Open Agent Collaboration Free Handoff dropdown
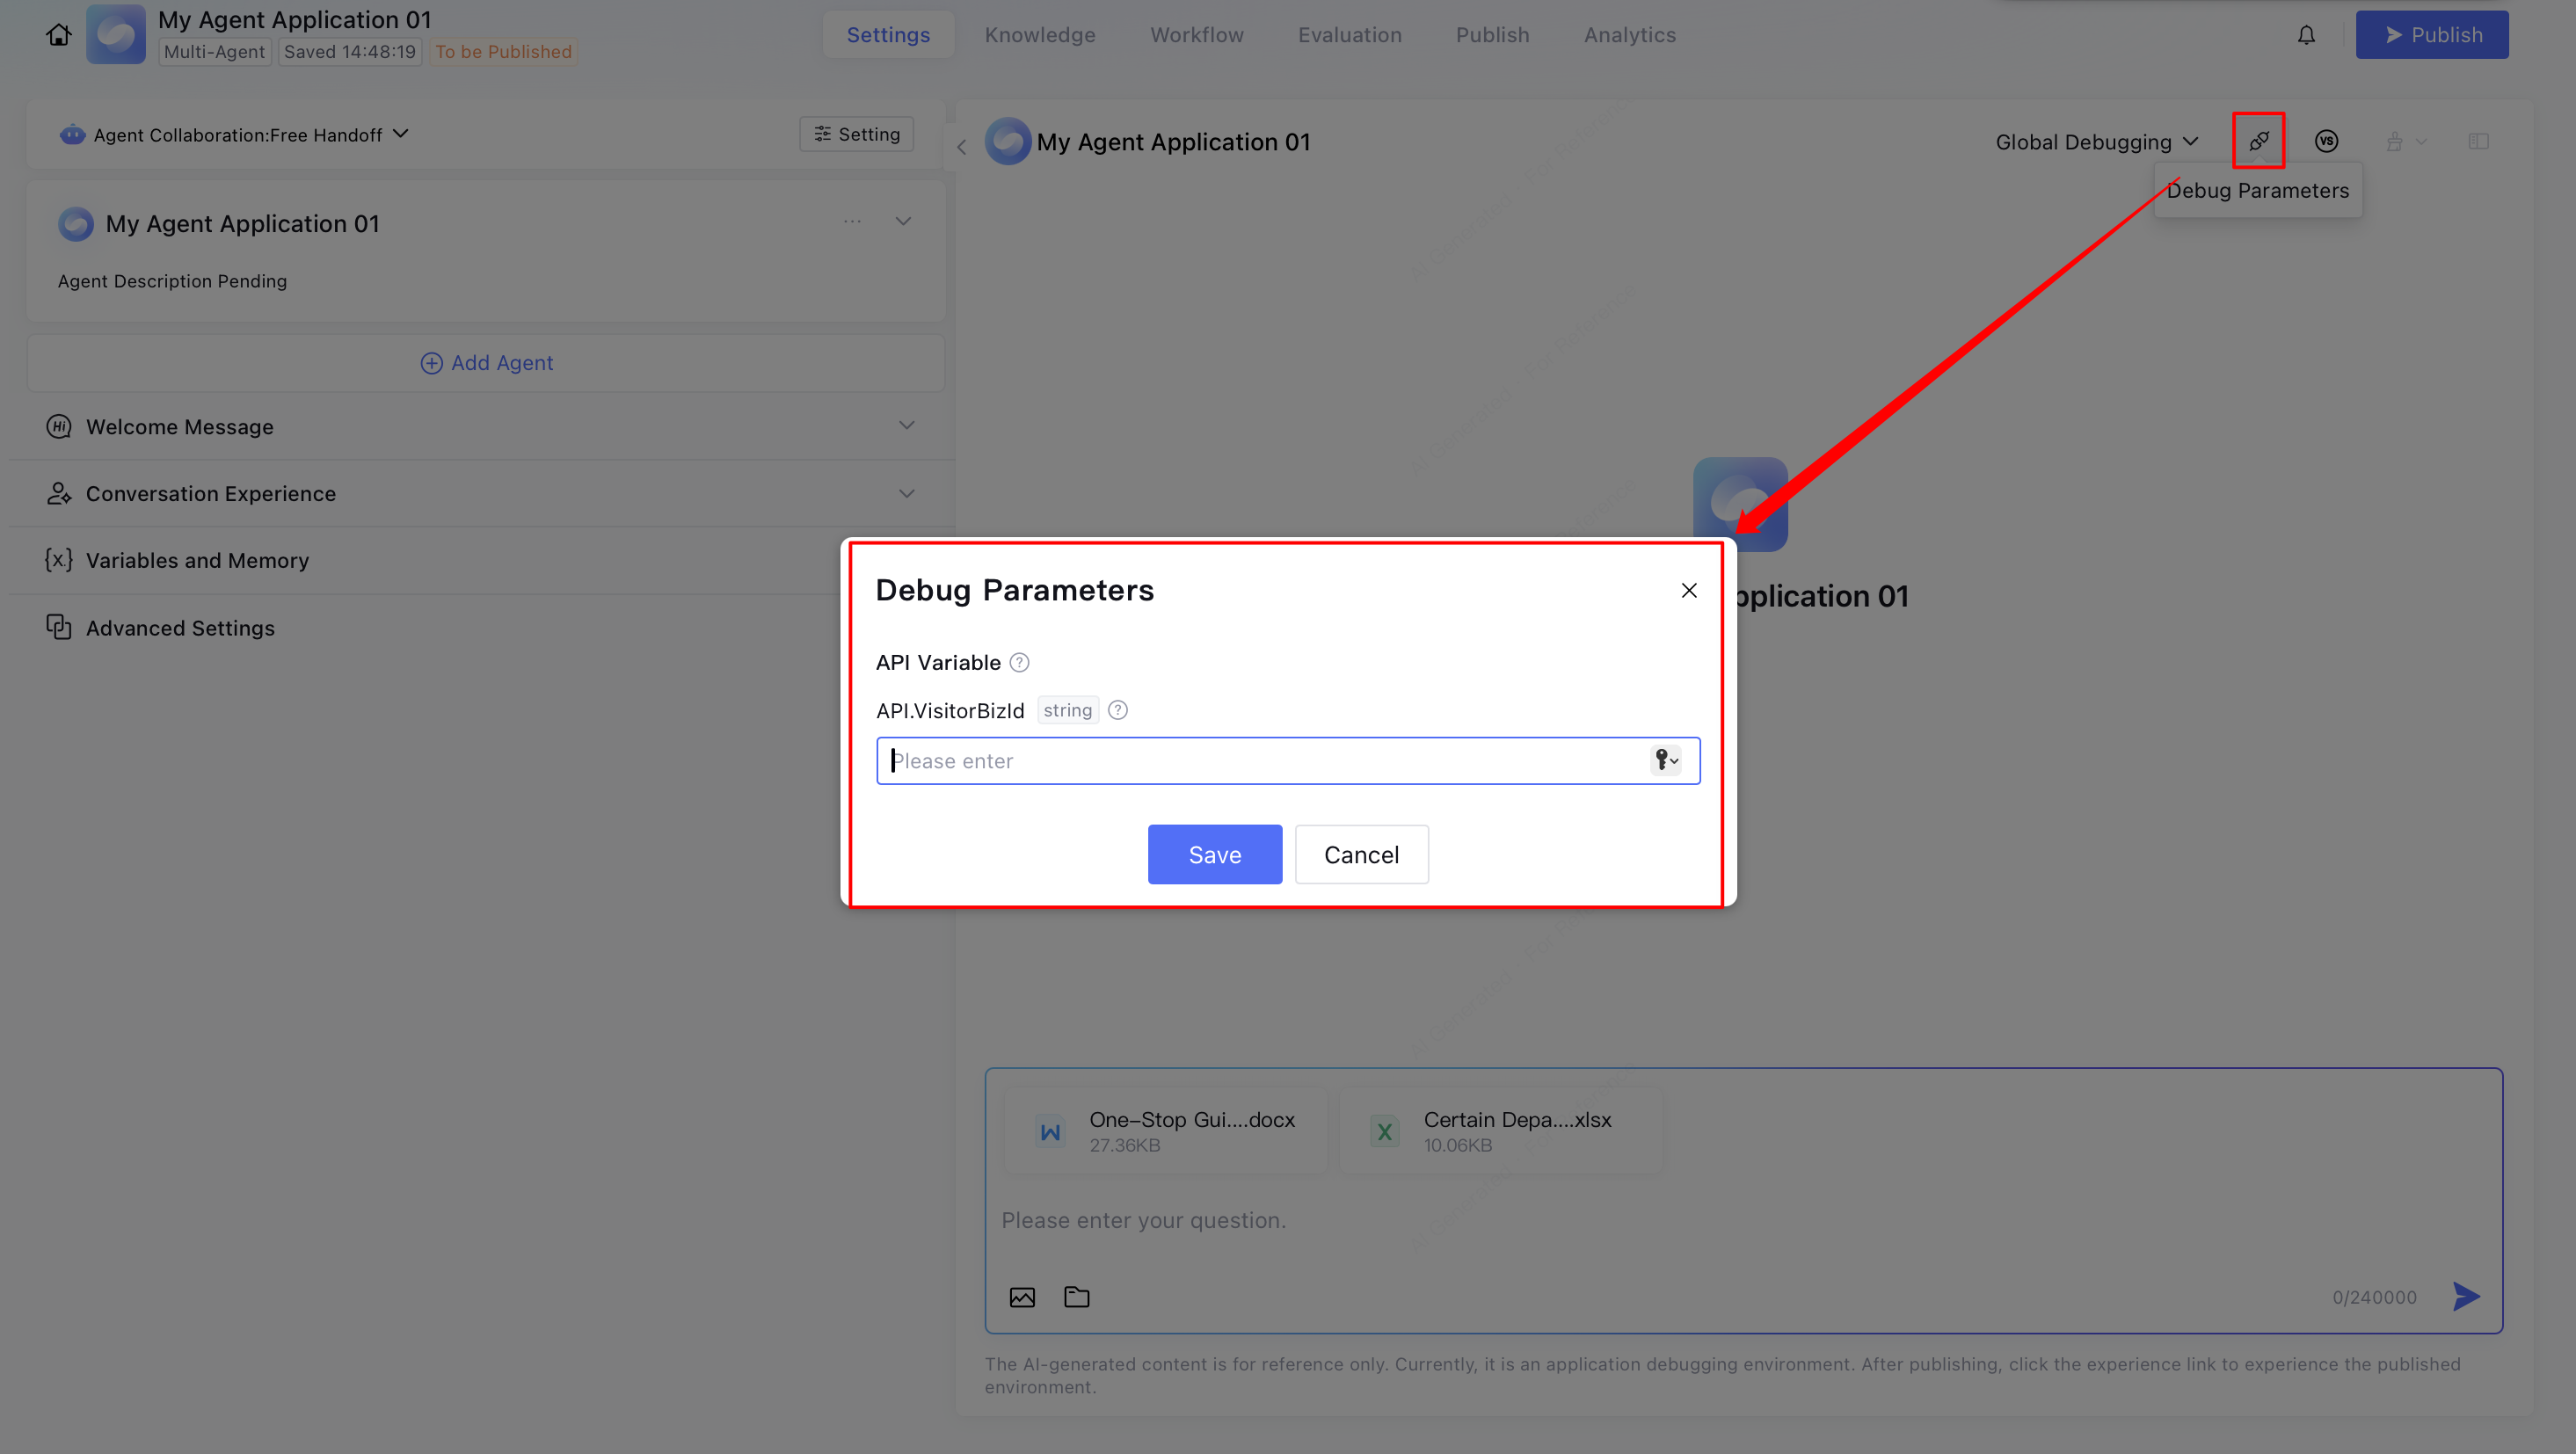 point(237,134)
